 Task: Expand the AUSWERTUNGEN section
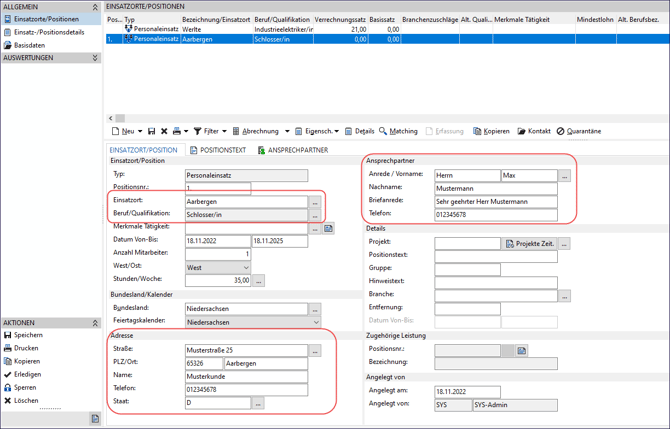[x=95, y=58]
